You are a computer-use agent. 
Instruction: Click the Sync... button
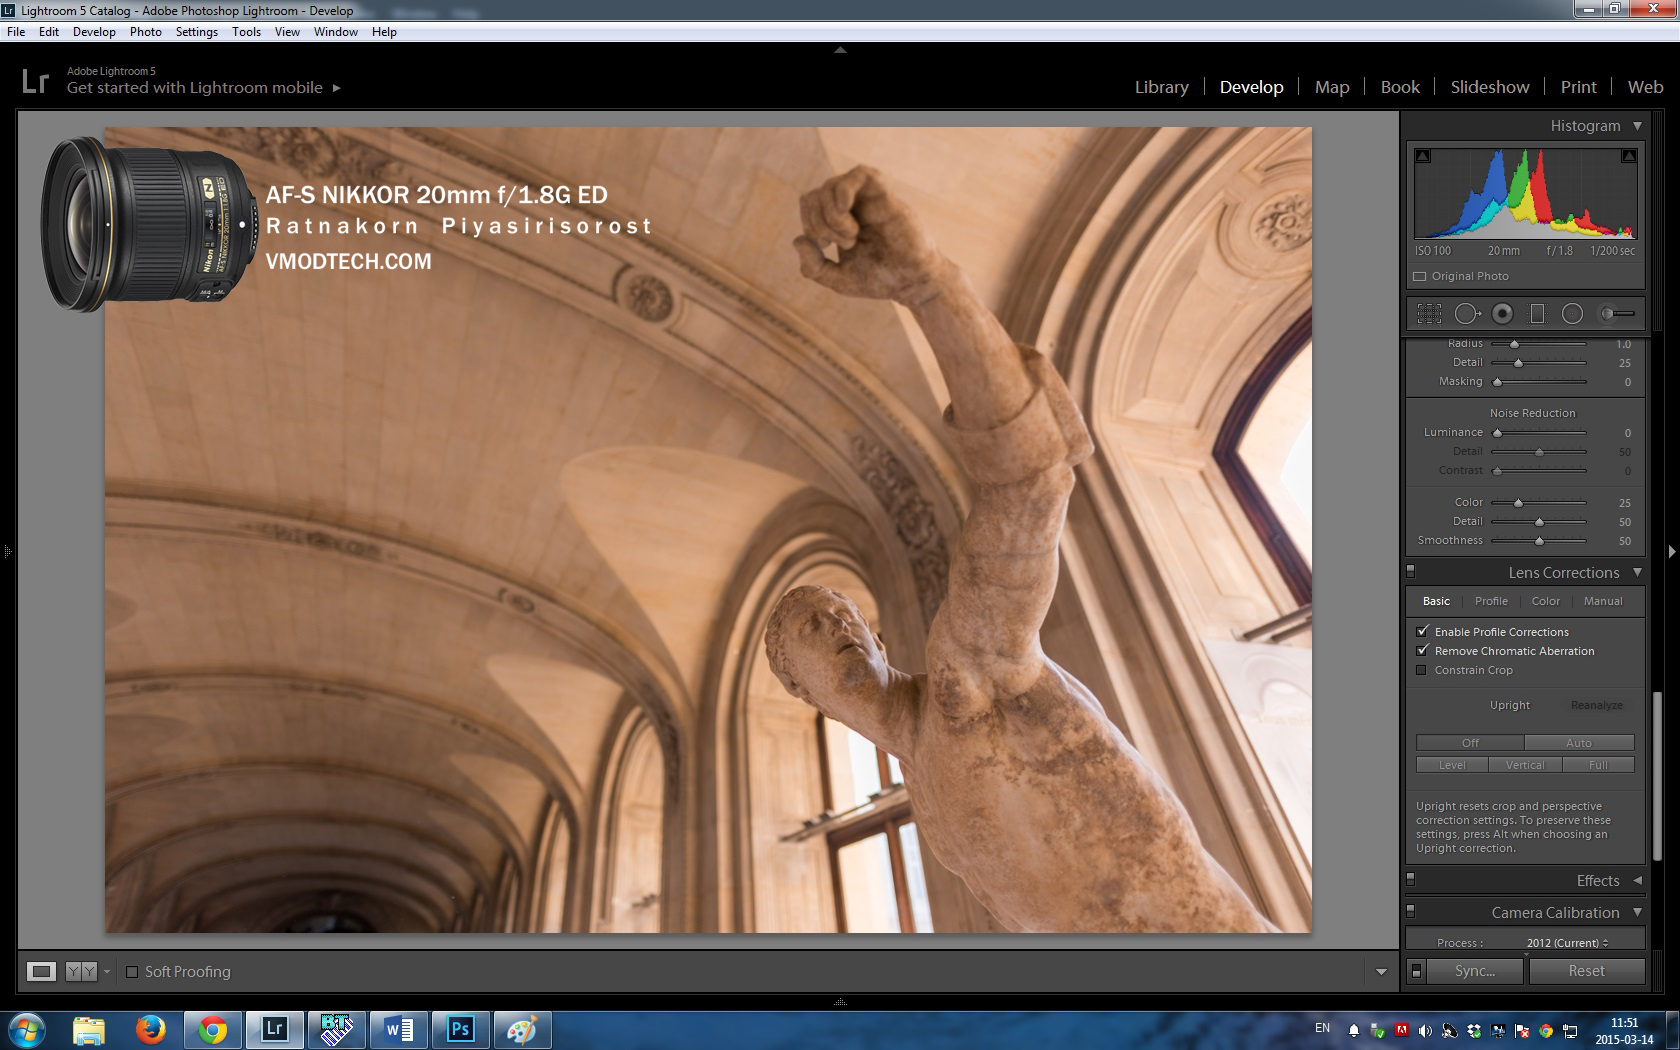click(x=1475, y=971)
